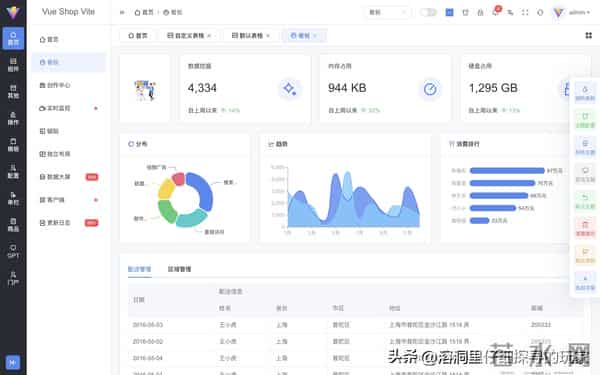600x375 pixels.
Task: Open GPT in the dark sidebar
Action: (13, 251)
